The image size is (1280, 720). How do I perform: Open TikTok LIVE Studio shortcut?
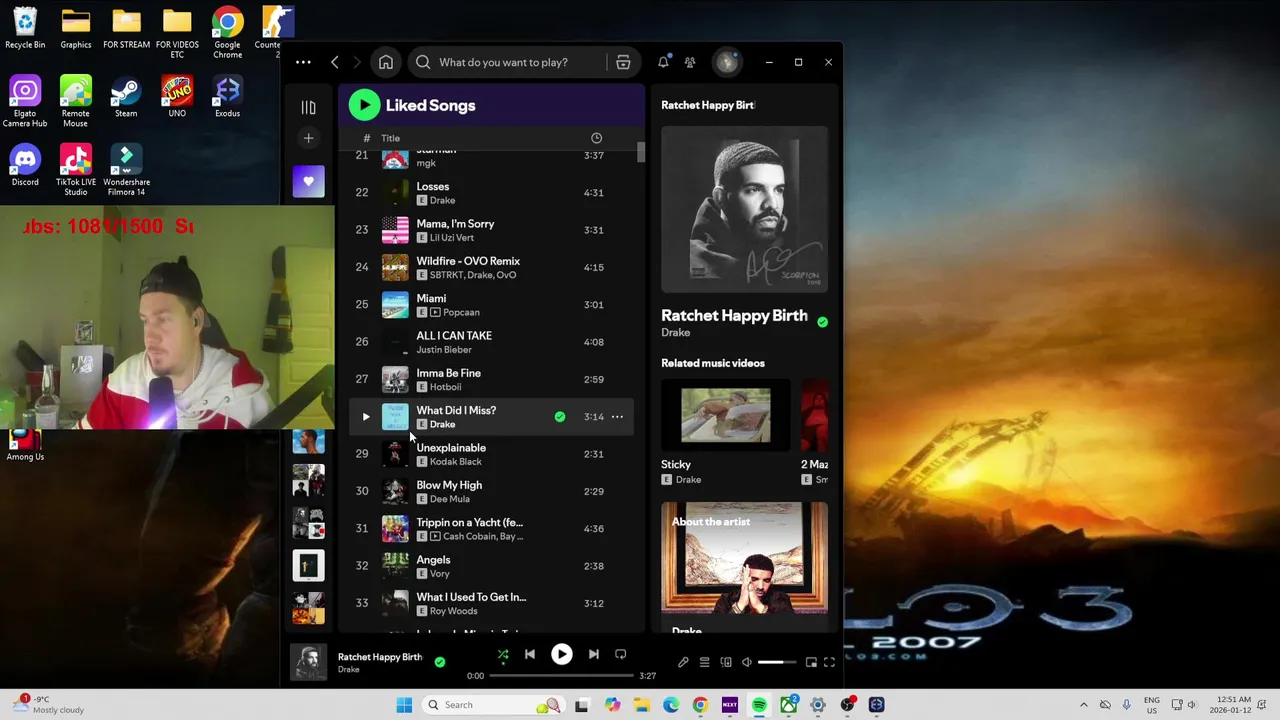pos(75,170)
